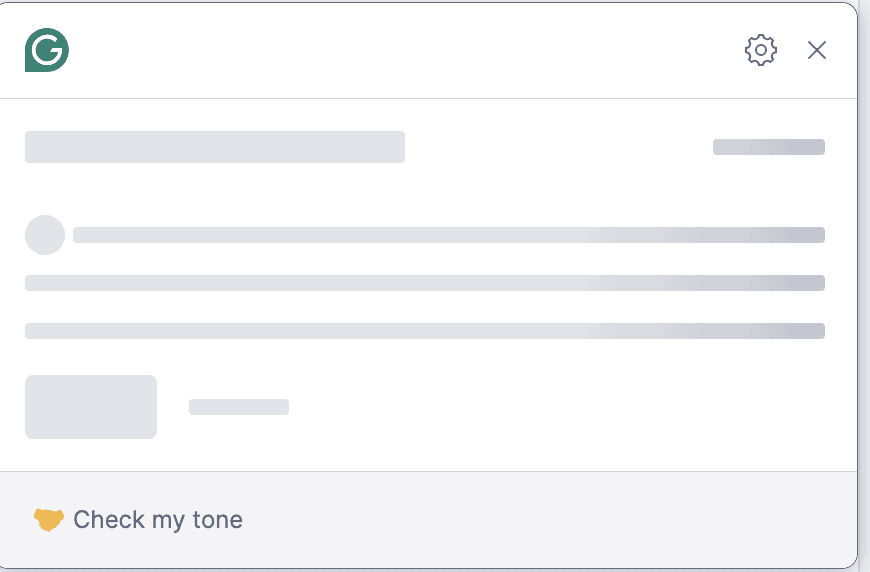Viewport: 870px width, 572px height.
Task: Click the circular loading avatar placeholder
Action: [x=45, y=235]
